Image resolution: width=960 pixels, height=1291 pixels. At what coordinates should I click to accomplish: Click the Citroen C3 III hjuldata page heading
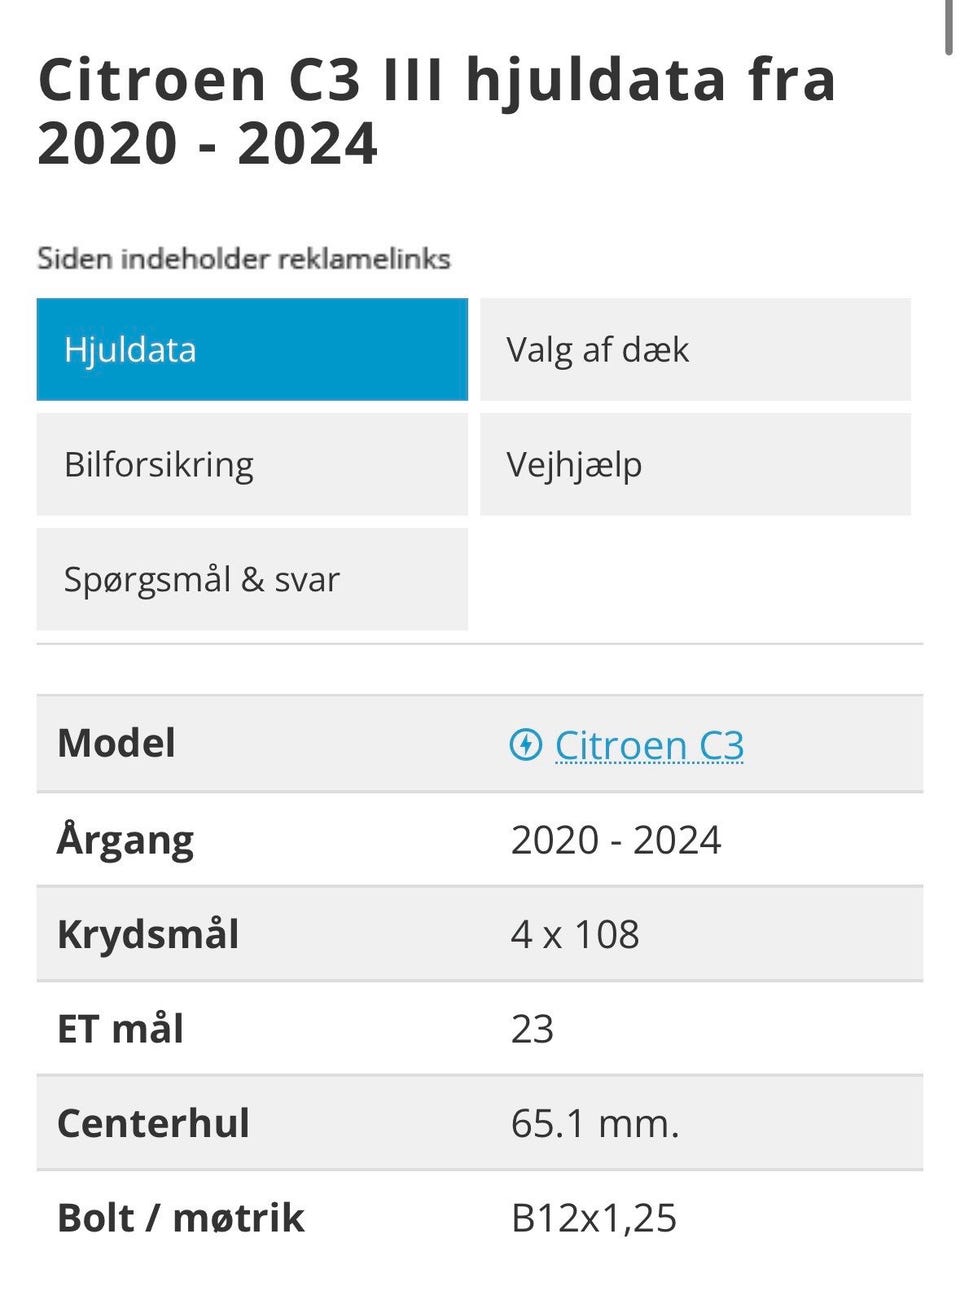pyautogui.click(x=436, y=111)
